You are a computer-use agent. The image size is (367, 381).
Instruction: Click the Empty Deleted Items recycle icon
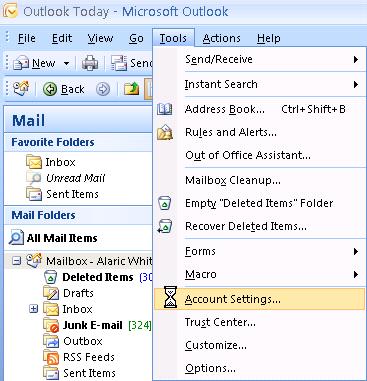point(165,203)
